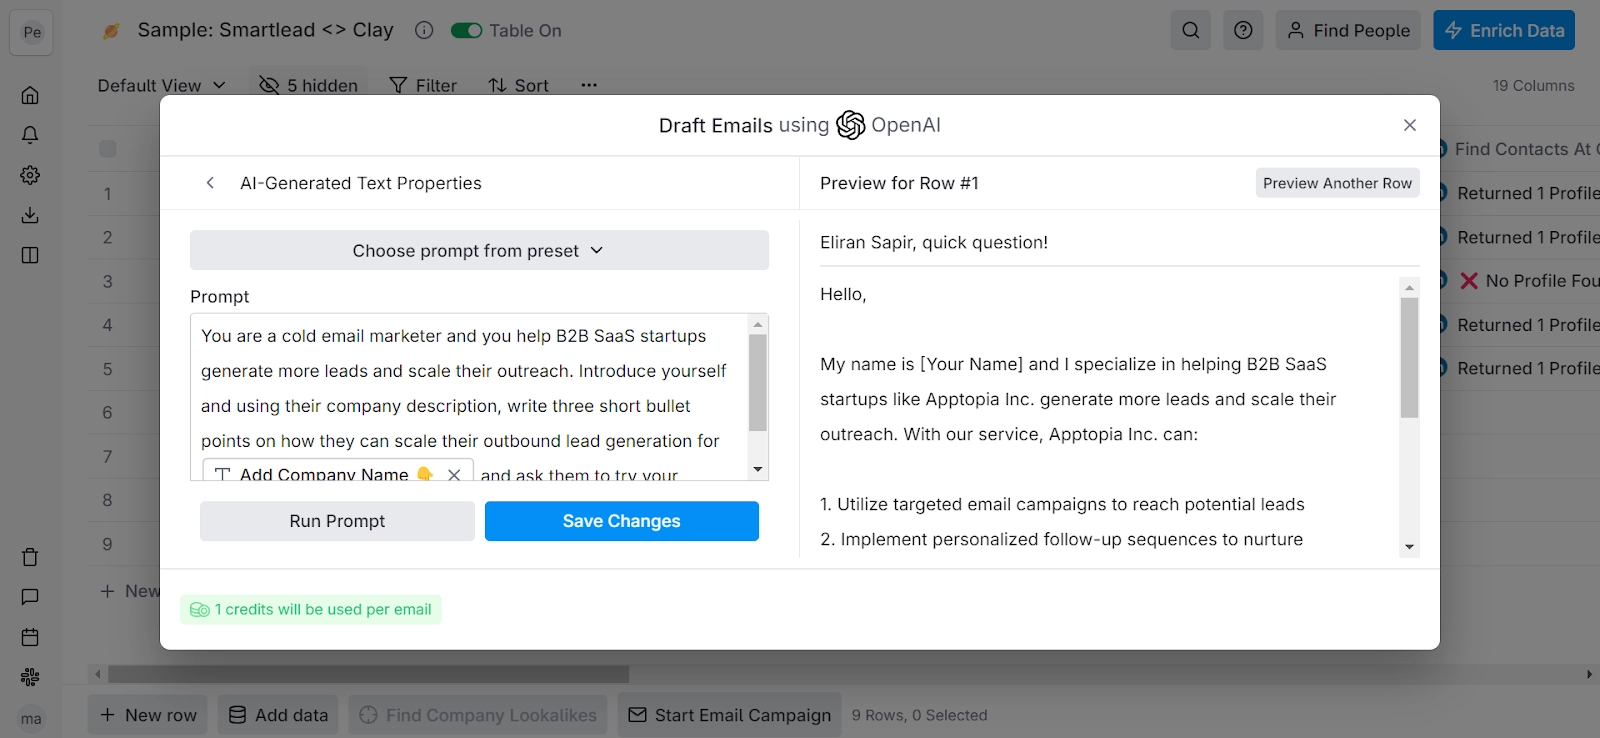This screenshot has height=738, width=1600.
Task: Select all rows header checkbox
Action: click(108, 149)
